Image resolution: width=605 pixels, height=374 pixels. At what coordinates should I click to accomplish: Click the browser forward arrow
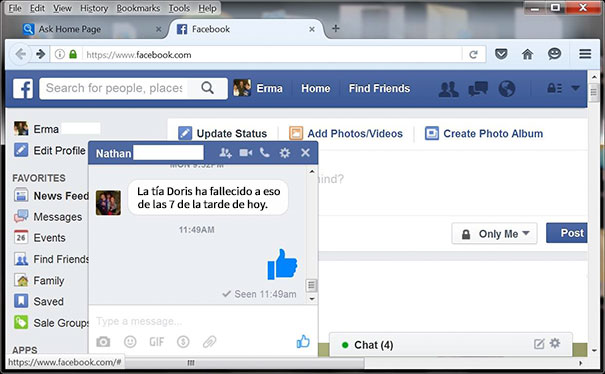click(x=41, y=54)
